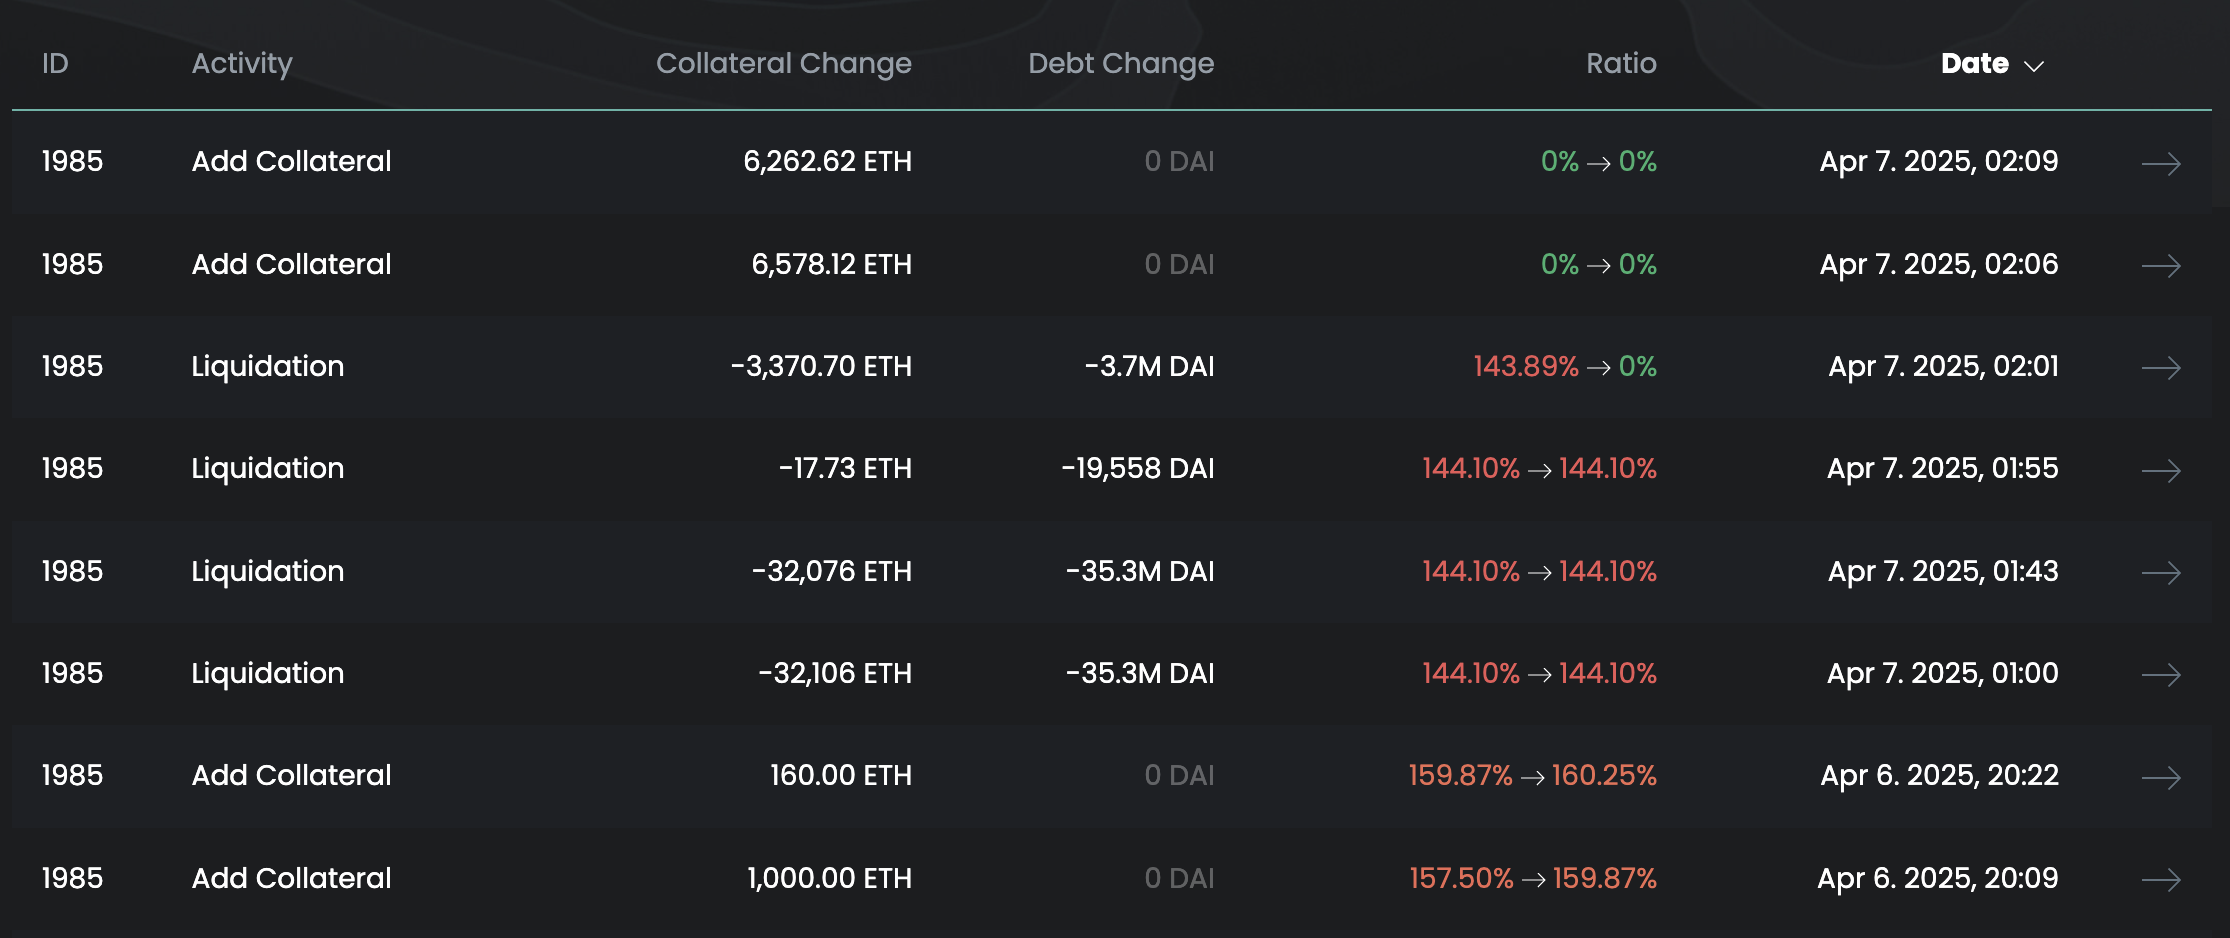The height and width of the screenshot is (938, 2230).
Task: Click arrow on the 160.00 ETH collateral row
Action: [x=2160, y=777]
